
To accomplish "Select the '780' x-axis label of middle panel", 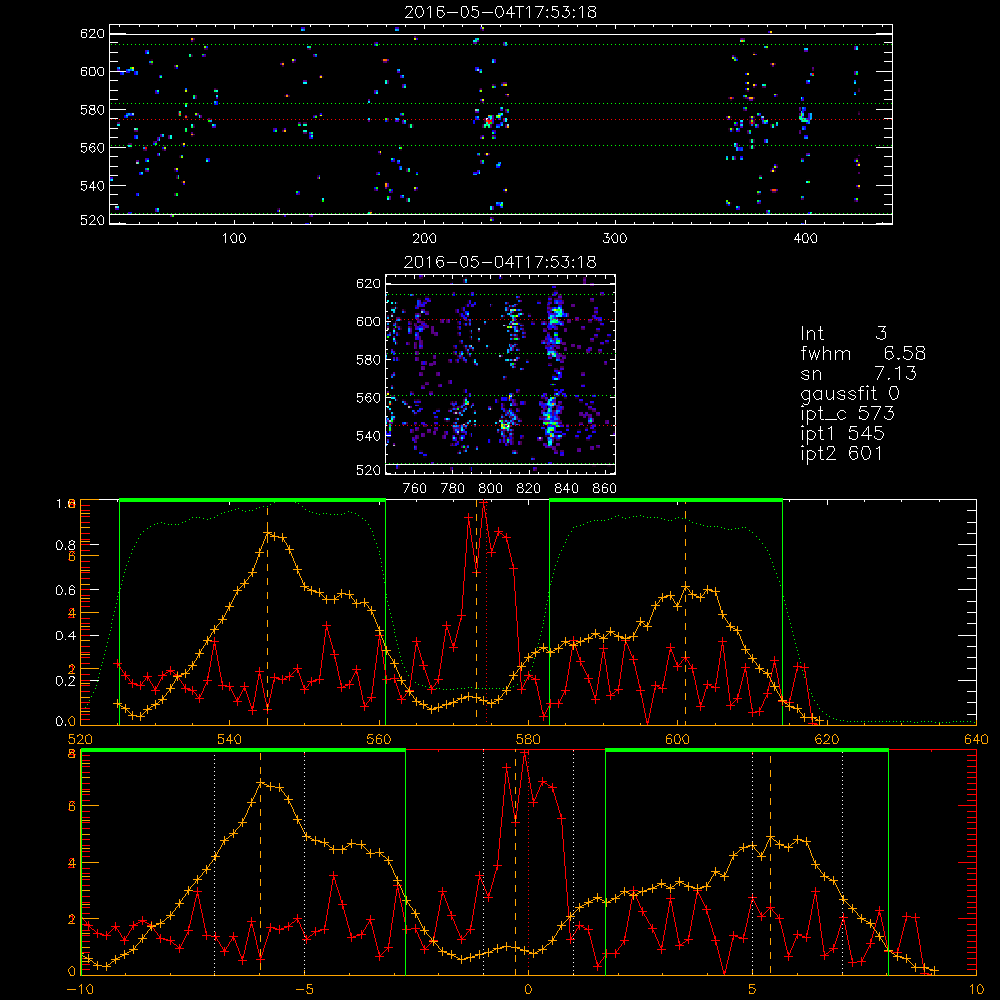I will pyautogui.click(x=453, y=489).
